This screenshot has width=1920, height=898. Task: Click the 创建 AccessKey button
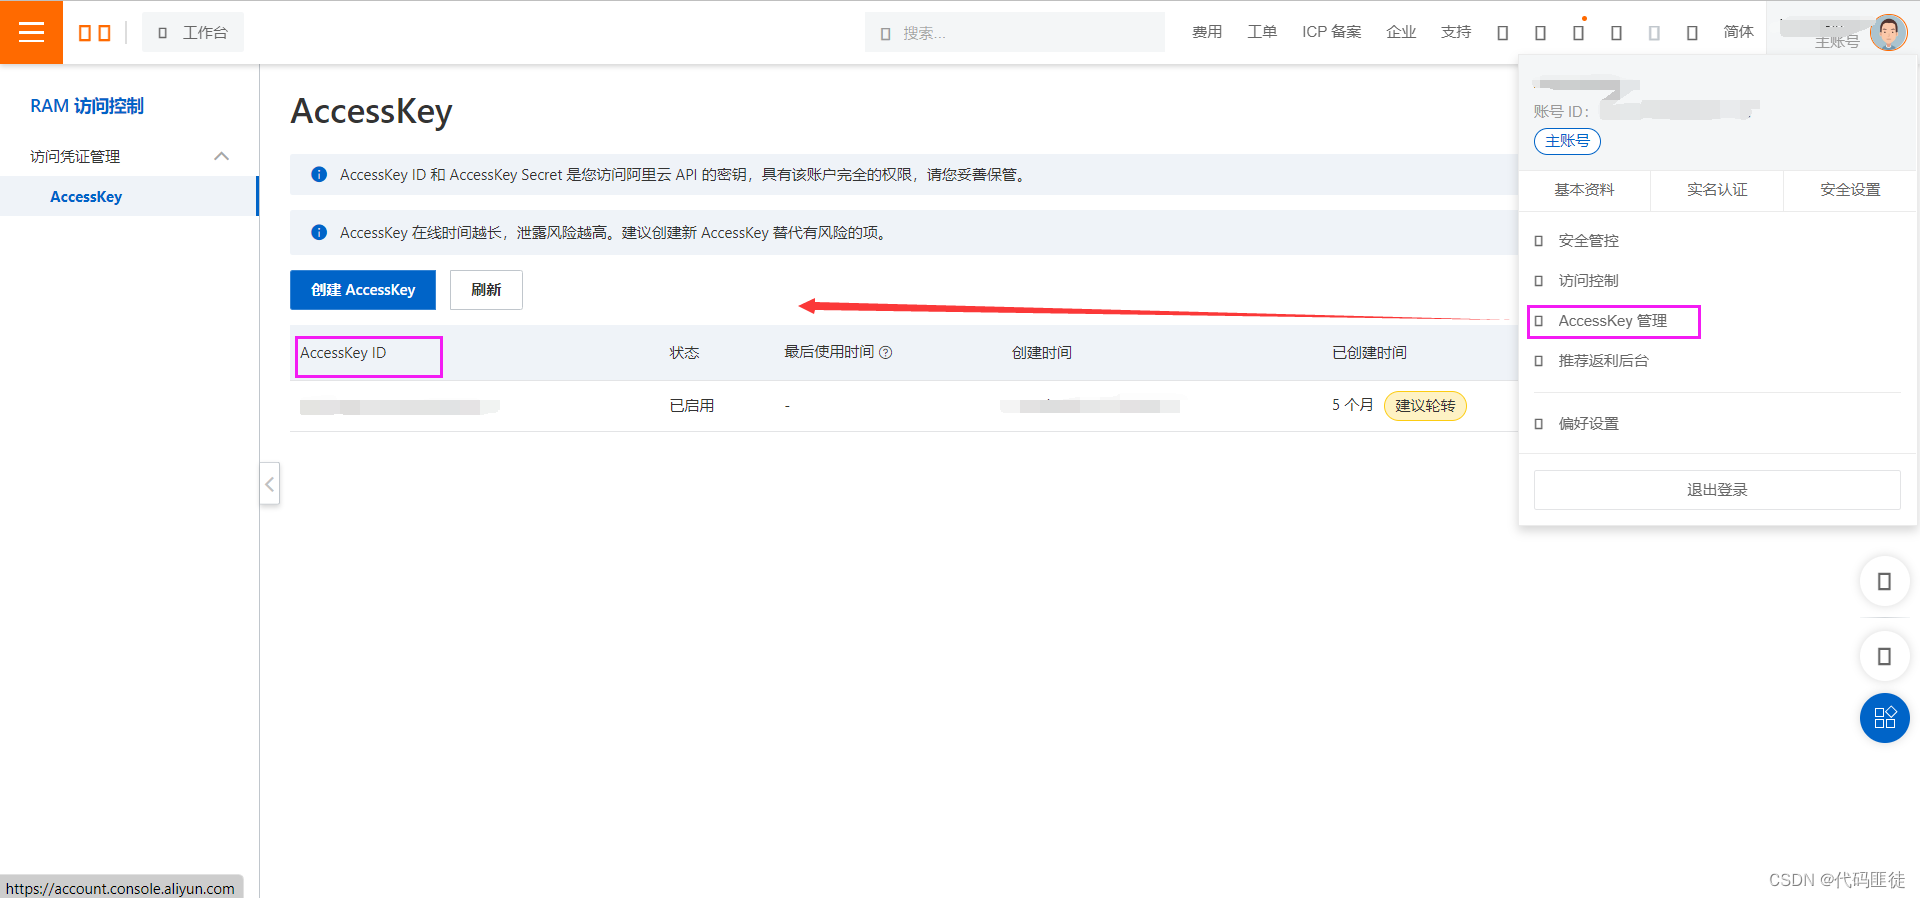coord(363,290)
